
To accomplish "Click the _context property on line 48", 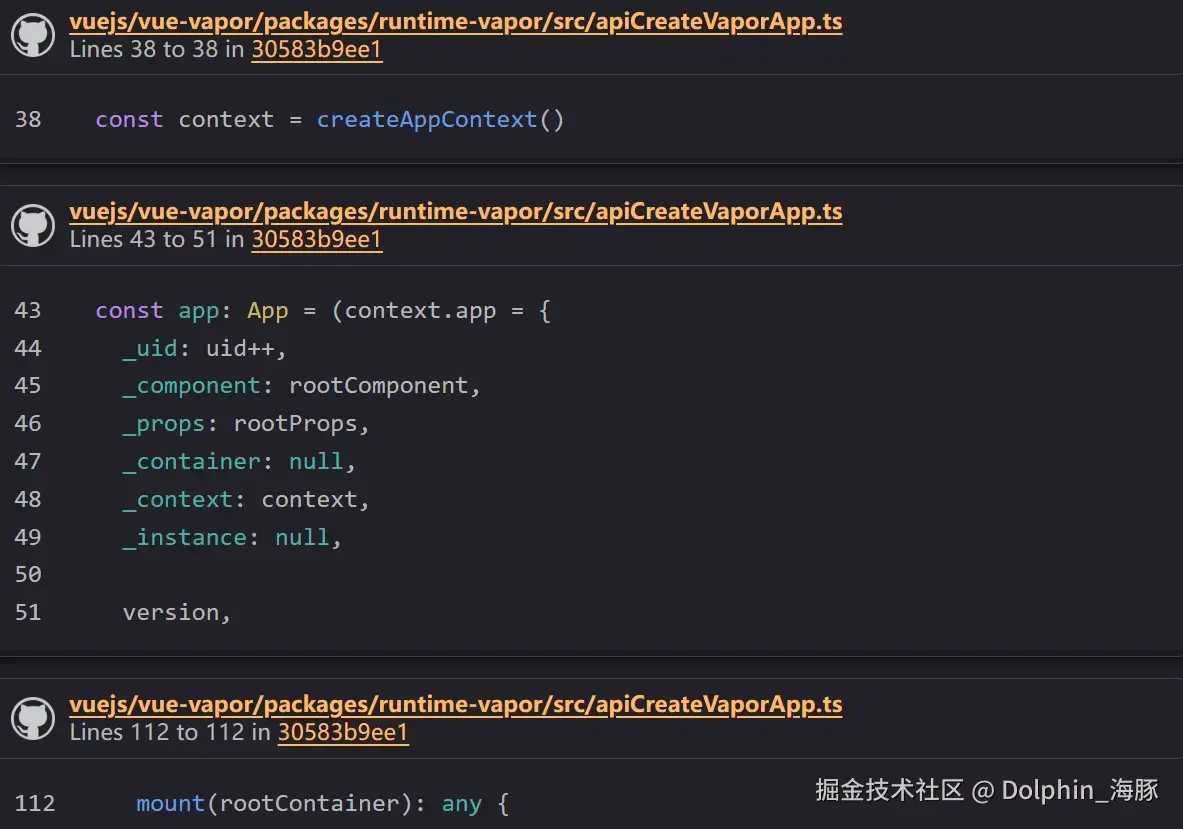I will pos(178,499).
